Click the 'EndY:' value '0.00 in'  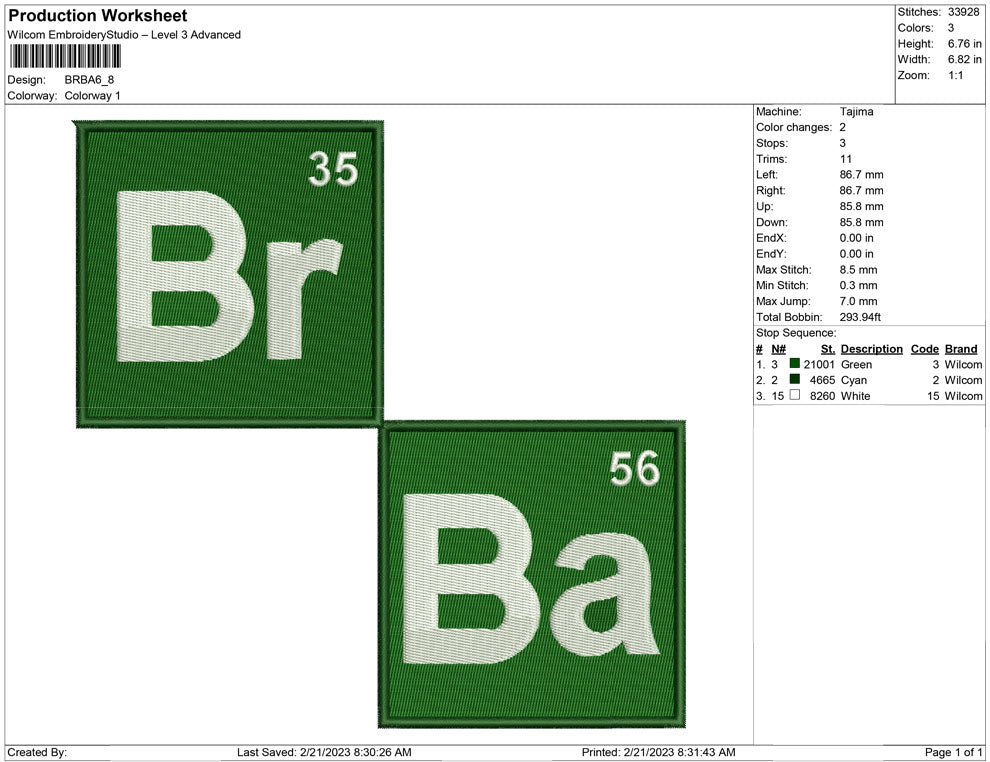(857, 254)
